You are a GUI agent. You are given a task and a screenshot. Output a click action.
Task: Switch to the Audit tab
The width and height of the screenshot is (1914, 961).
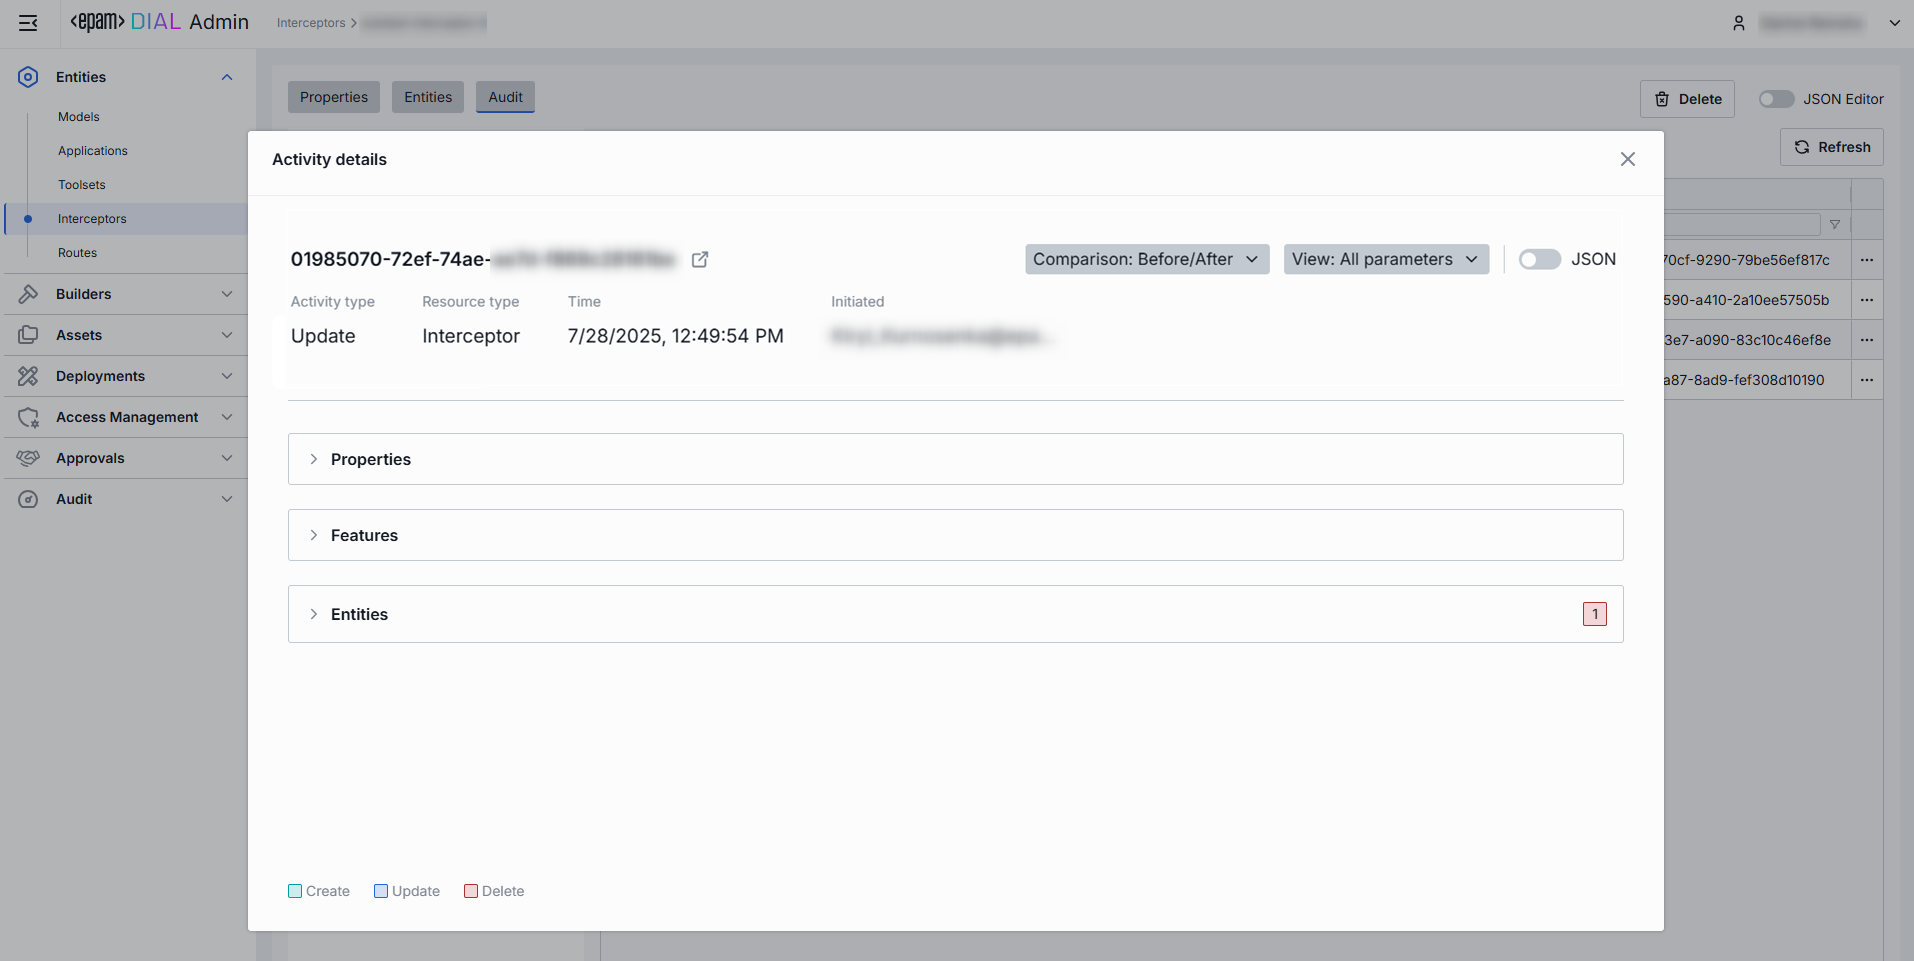[x=505, y=97]
